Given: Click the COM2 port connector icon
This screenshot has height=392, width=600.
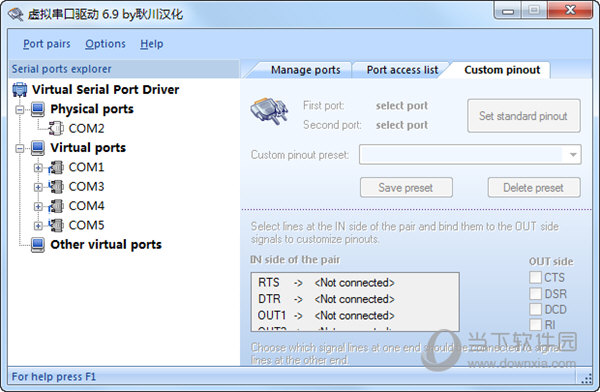Looking at the screenshot, I should pos(56,128).
